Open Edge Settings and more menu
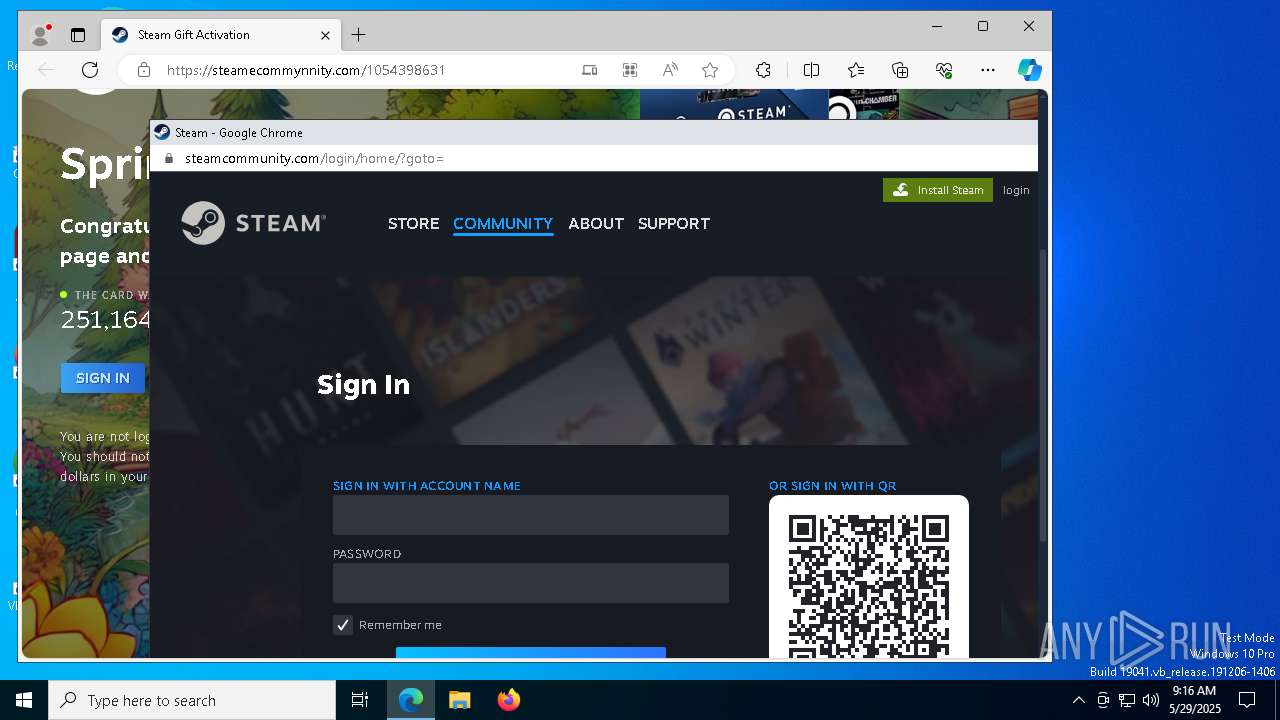Screen dimensions: 1280x720 pyautogui.click(x=988, y=70)
